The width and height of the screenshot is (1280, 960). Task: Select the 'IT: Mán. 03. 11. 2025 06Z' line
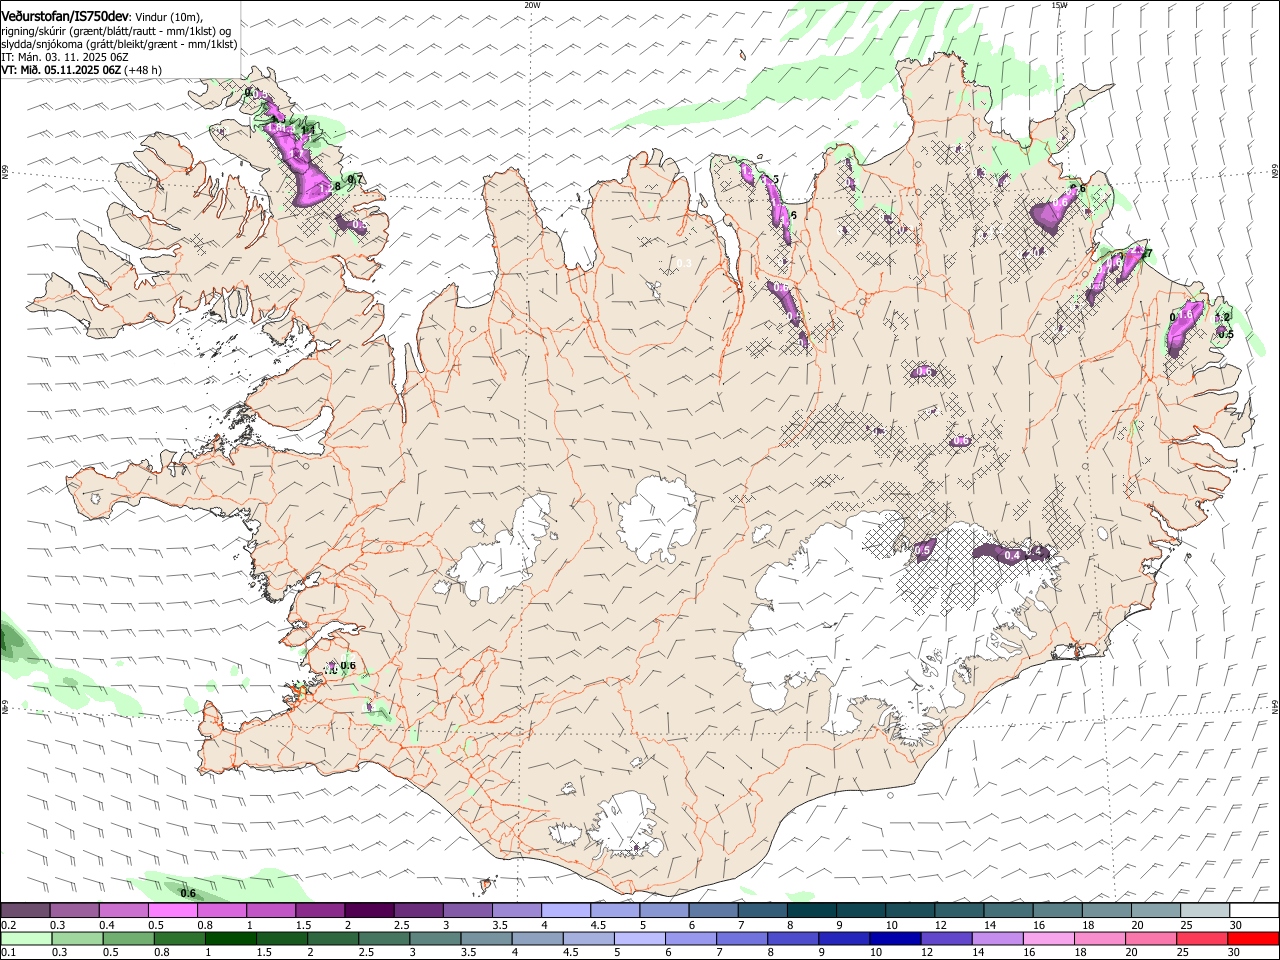(x=65, y=57)
